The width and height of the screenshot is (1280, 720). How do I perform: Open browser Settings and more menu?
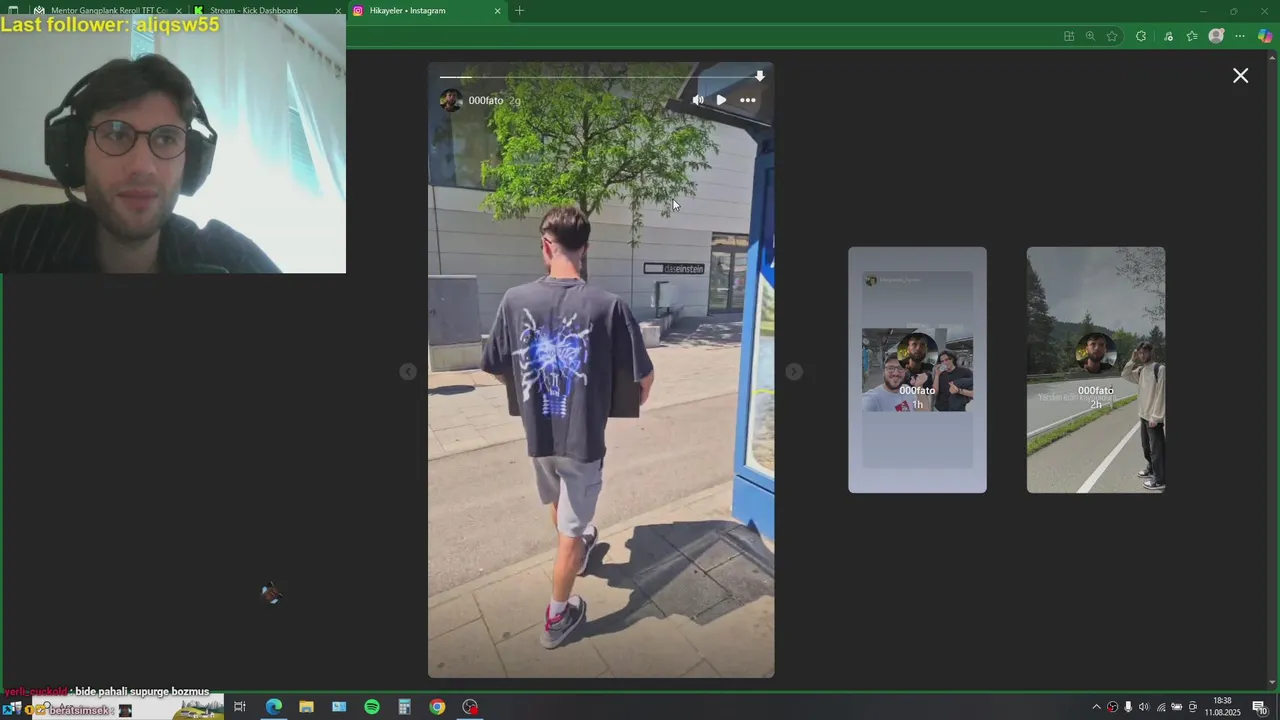point(1240,36)
